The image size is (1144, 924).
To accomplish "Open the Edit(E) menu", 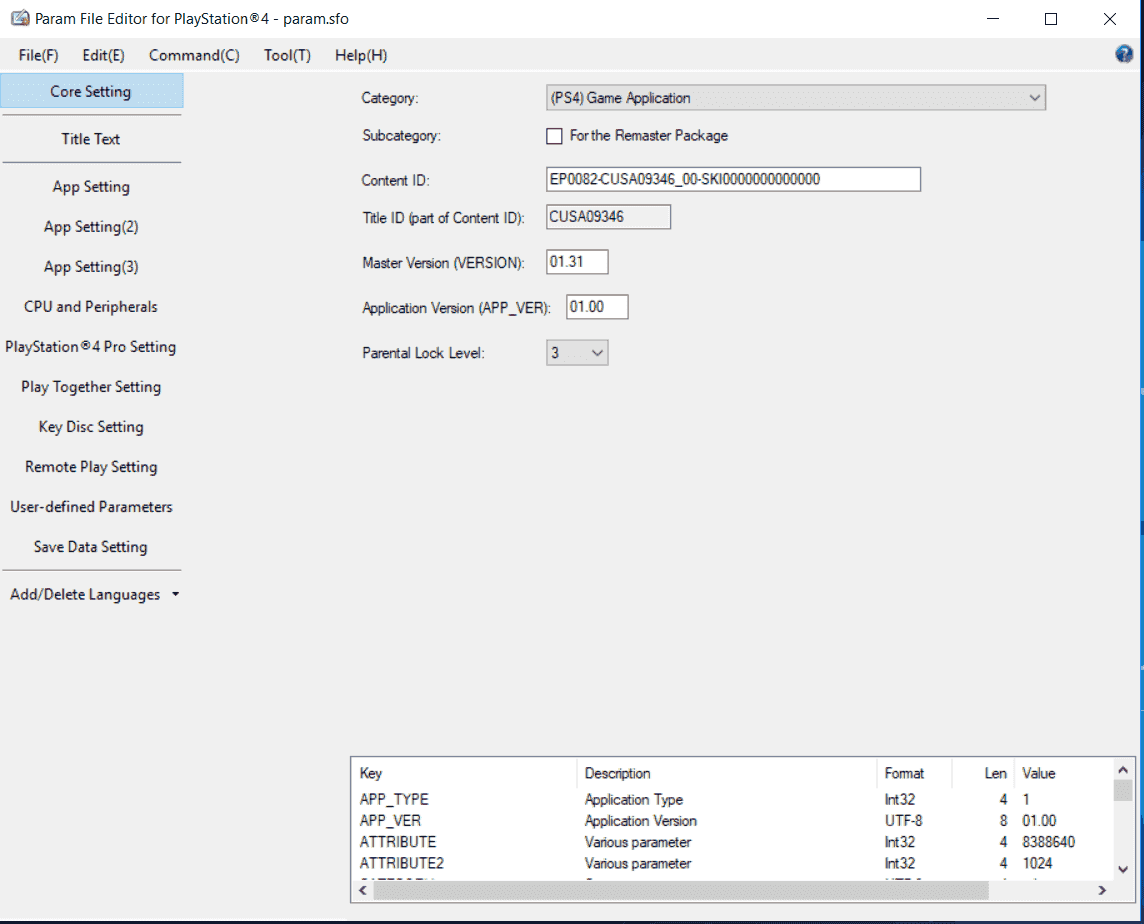I will (103, 55).
